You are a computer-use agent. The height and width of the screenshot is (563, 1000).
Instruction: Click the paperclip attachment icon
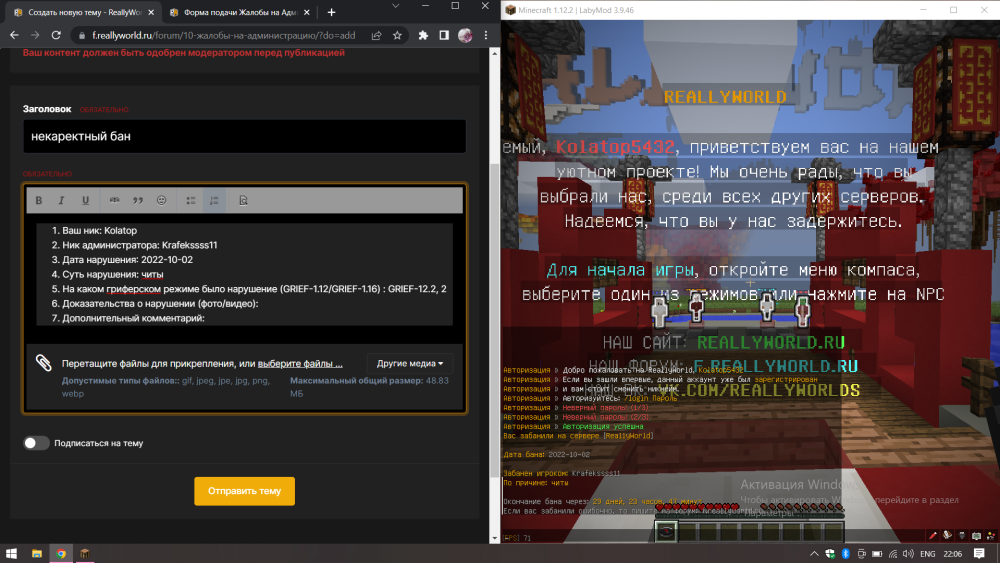[x=43, y=363]
